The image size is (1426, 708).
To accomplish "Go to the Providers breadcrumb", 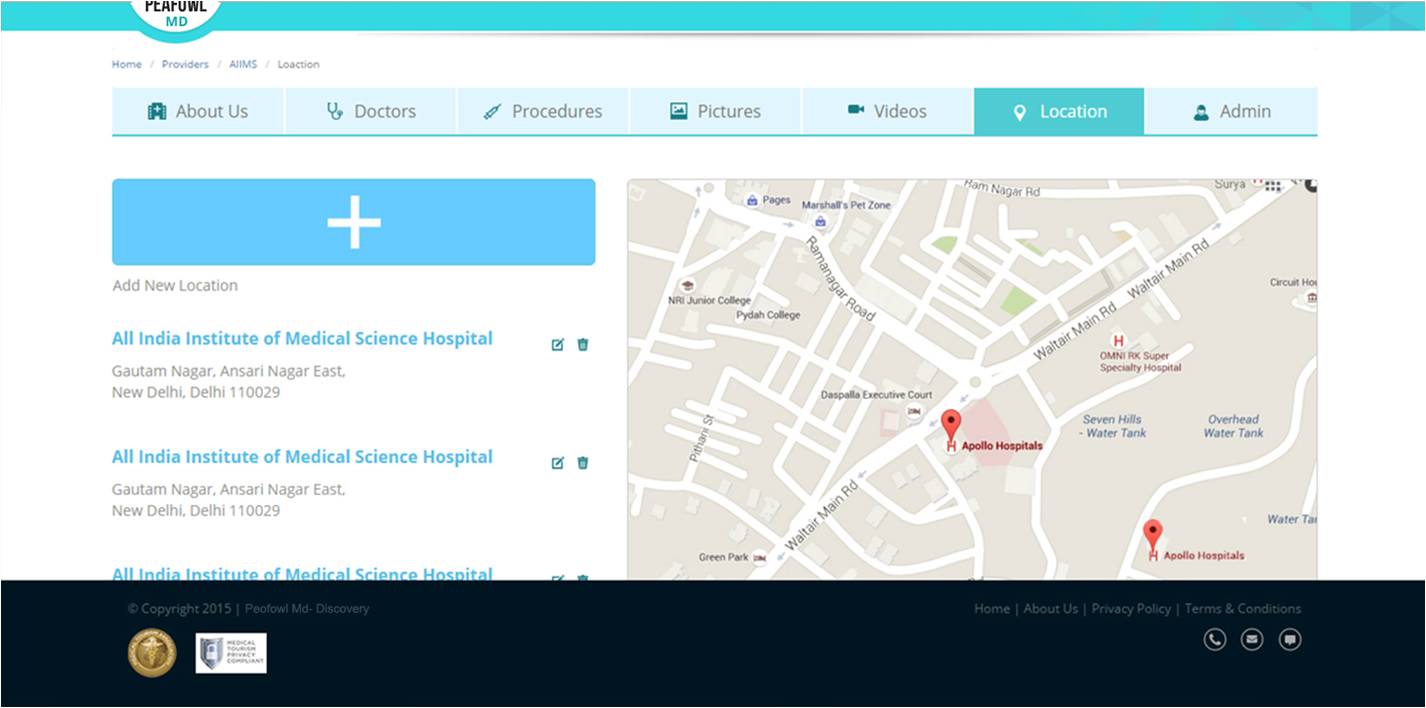I will (x=185, y=64).
